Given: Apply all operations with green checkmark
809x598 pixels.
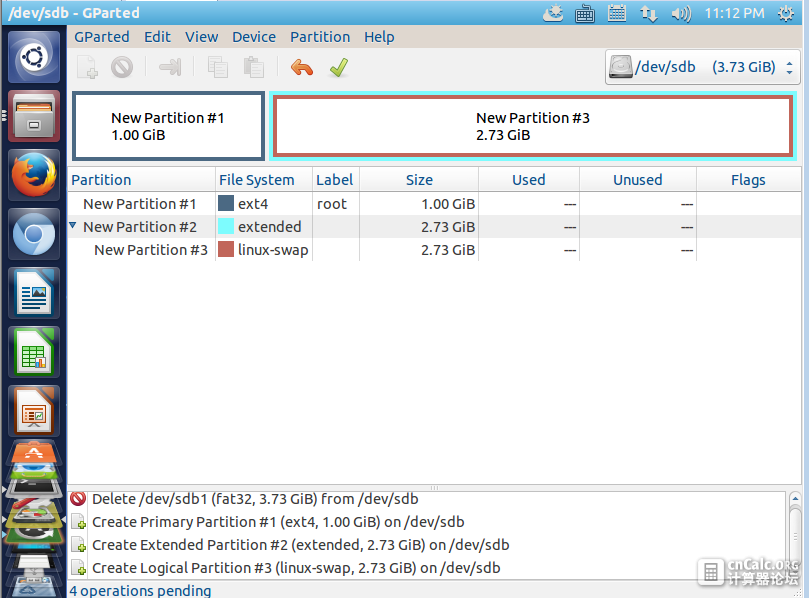Looking at the screenshot, I should (x=339, y=68).
